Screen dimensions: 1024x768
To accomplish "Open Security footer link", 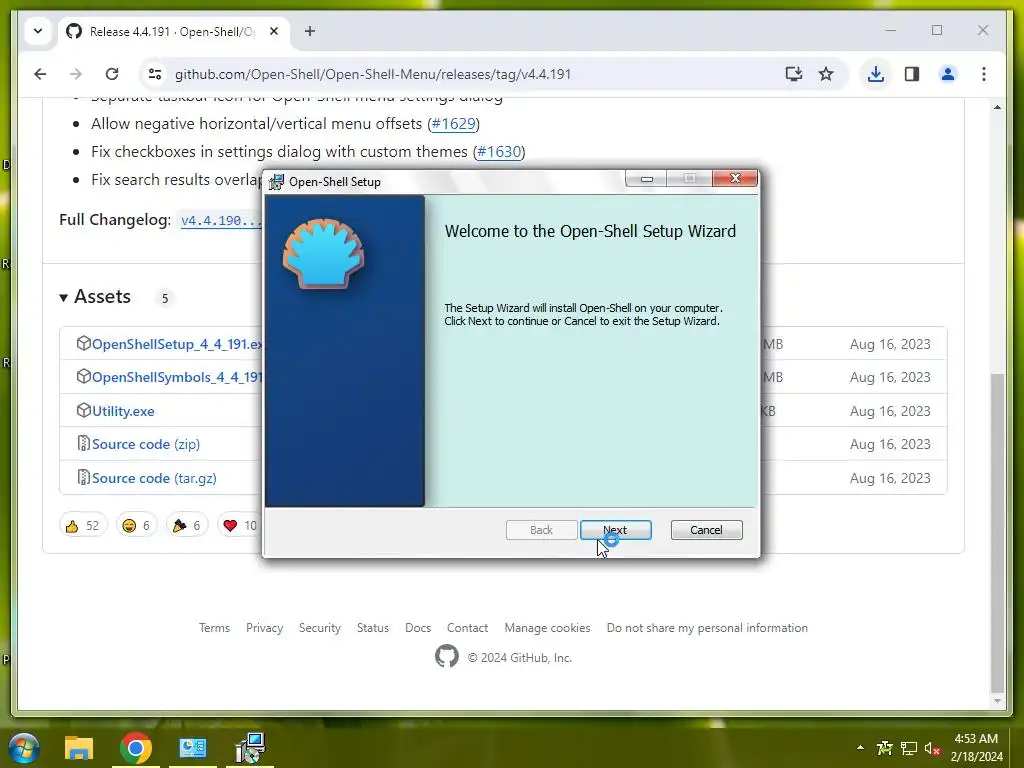I will (320, 628).
